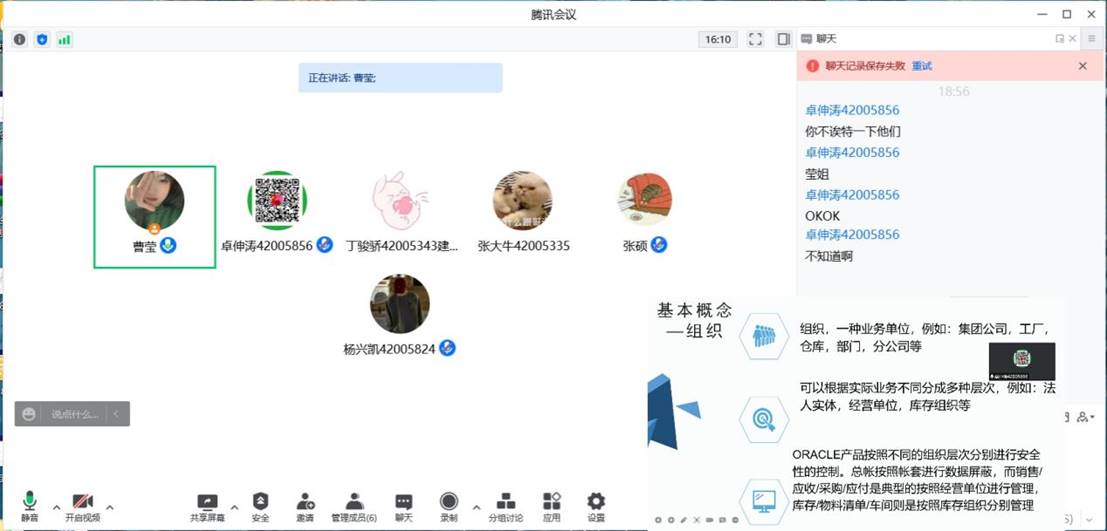
Task: Open the Apps (应用) icon
Action: 551,505
